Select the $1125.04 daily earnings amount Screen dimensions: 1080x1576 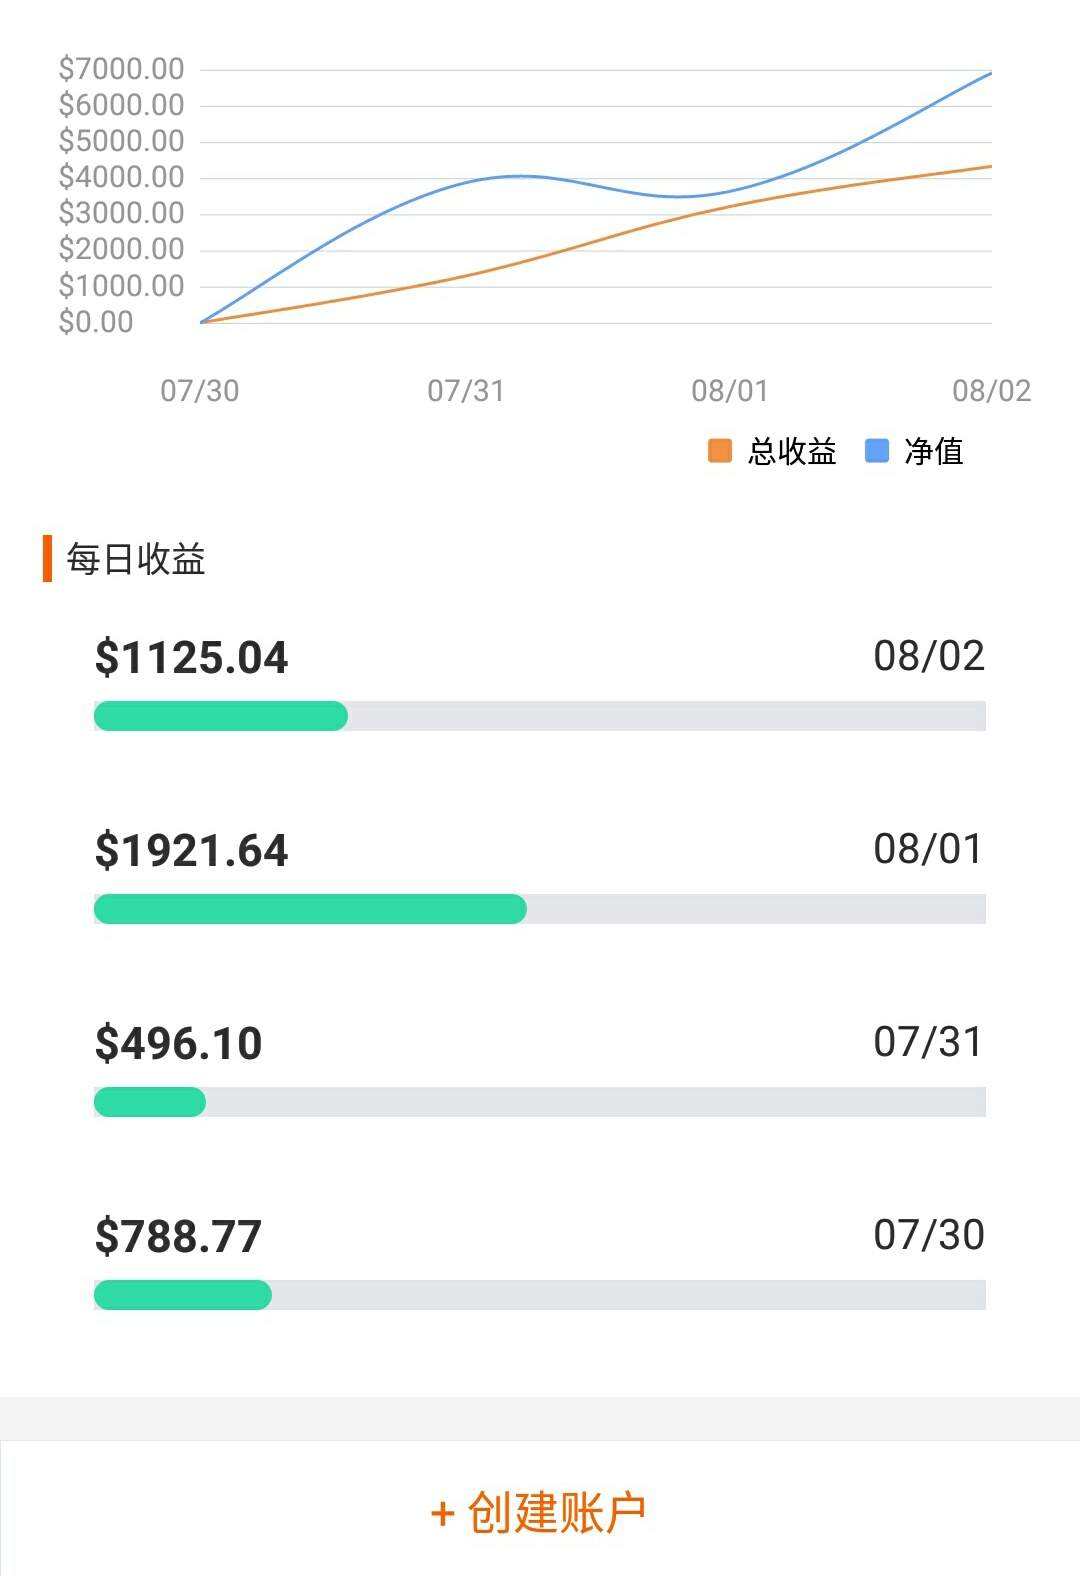tap(191, 658)
